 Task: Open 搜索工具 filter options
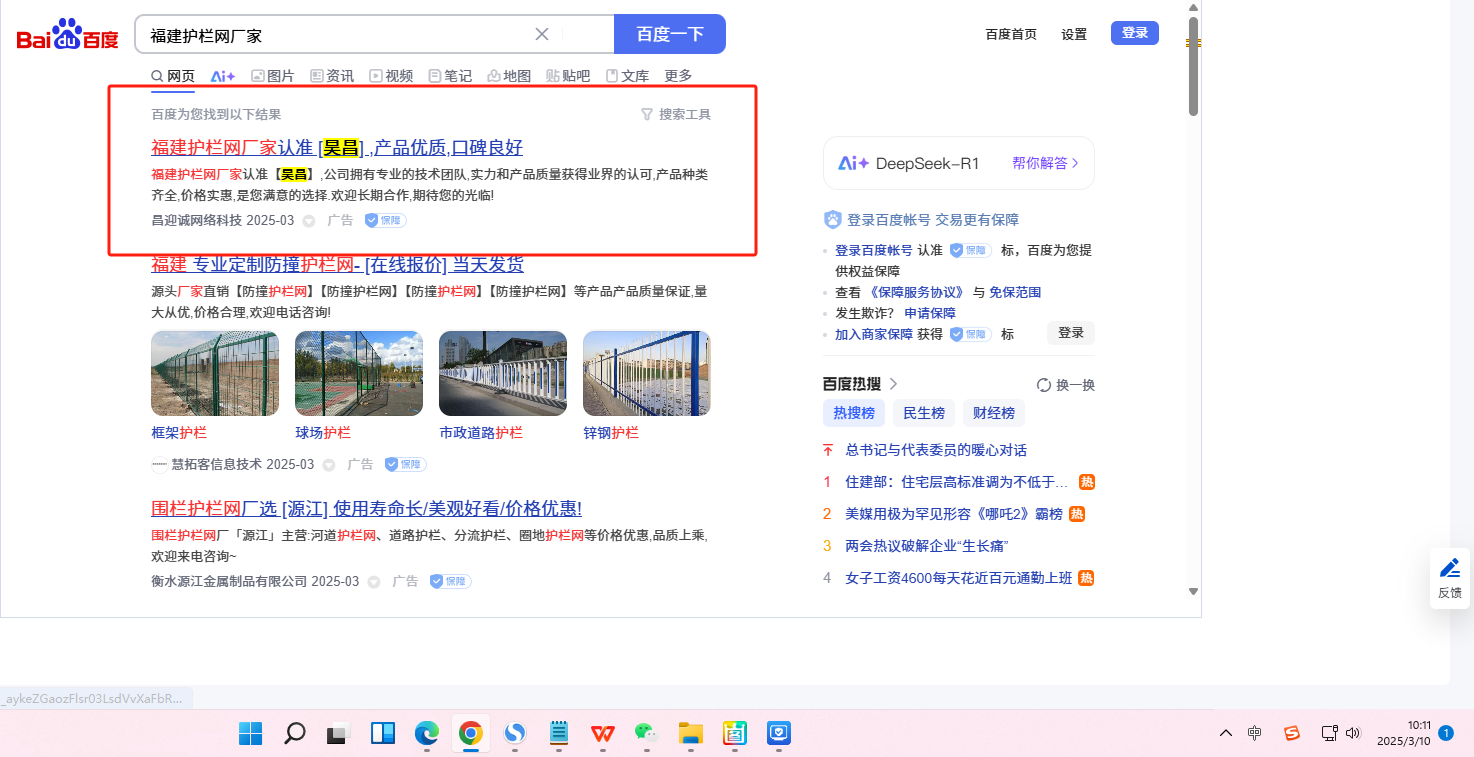click(x=676, y=115)
